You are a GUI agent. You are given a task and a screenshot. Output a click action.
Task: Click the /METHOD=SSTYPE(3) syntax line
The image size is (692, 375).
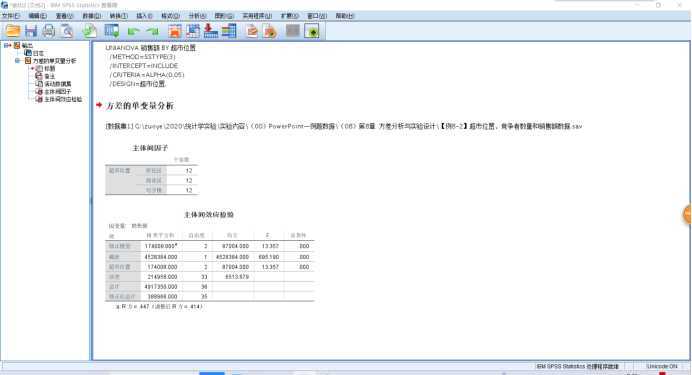[x=142, y=57]
